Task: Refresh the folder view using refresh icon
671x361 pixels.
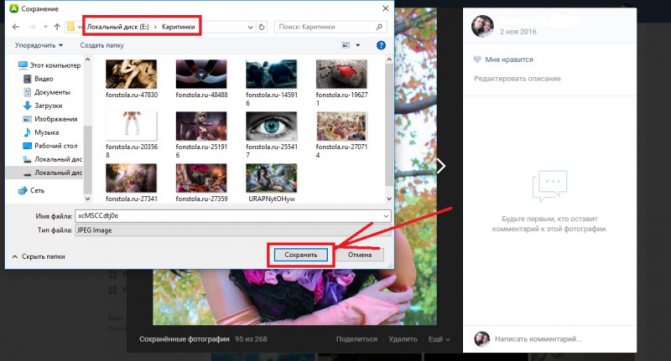Action: click(261, 27)
